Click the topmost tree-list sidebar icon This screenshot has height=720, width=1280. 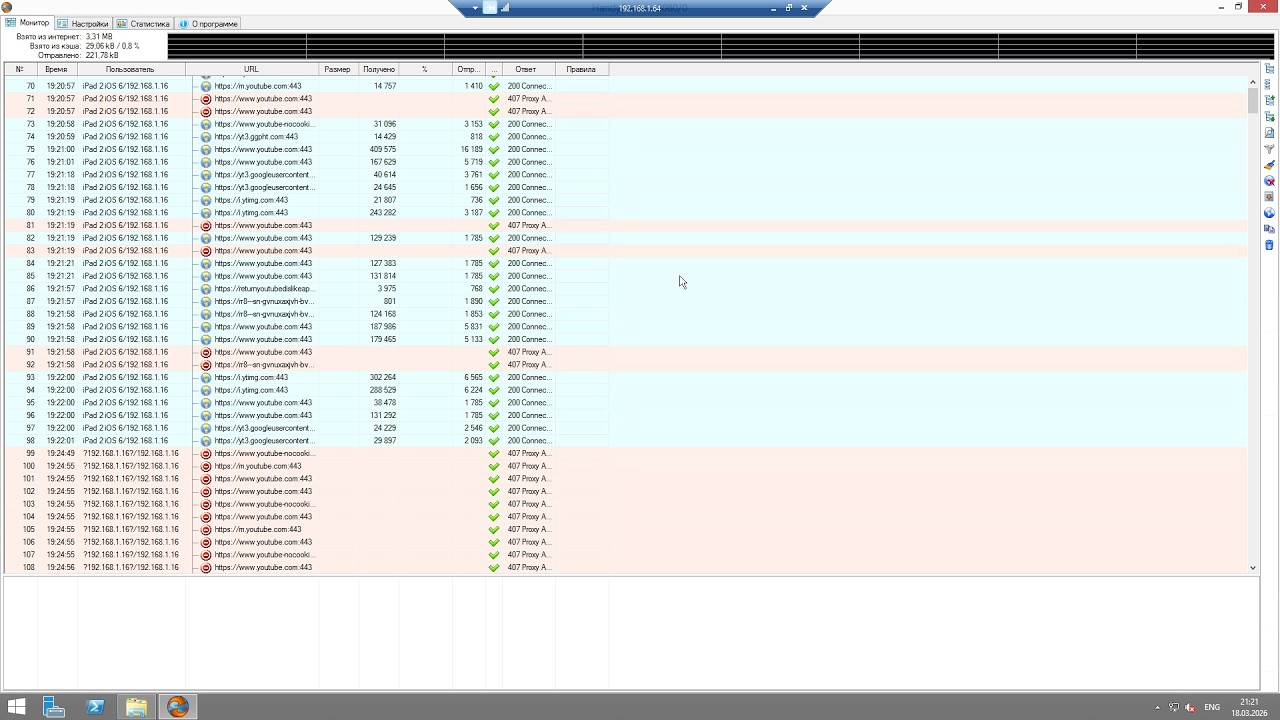[x=1269, y=69]
